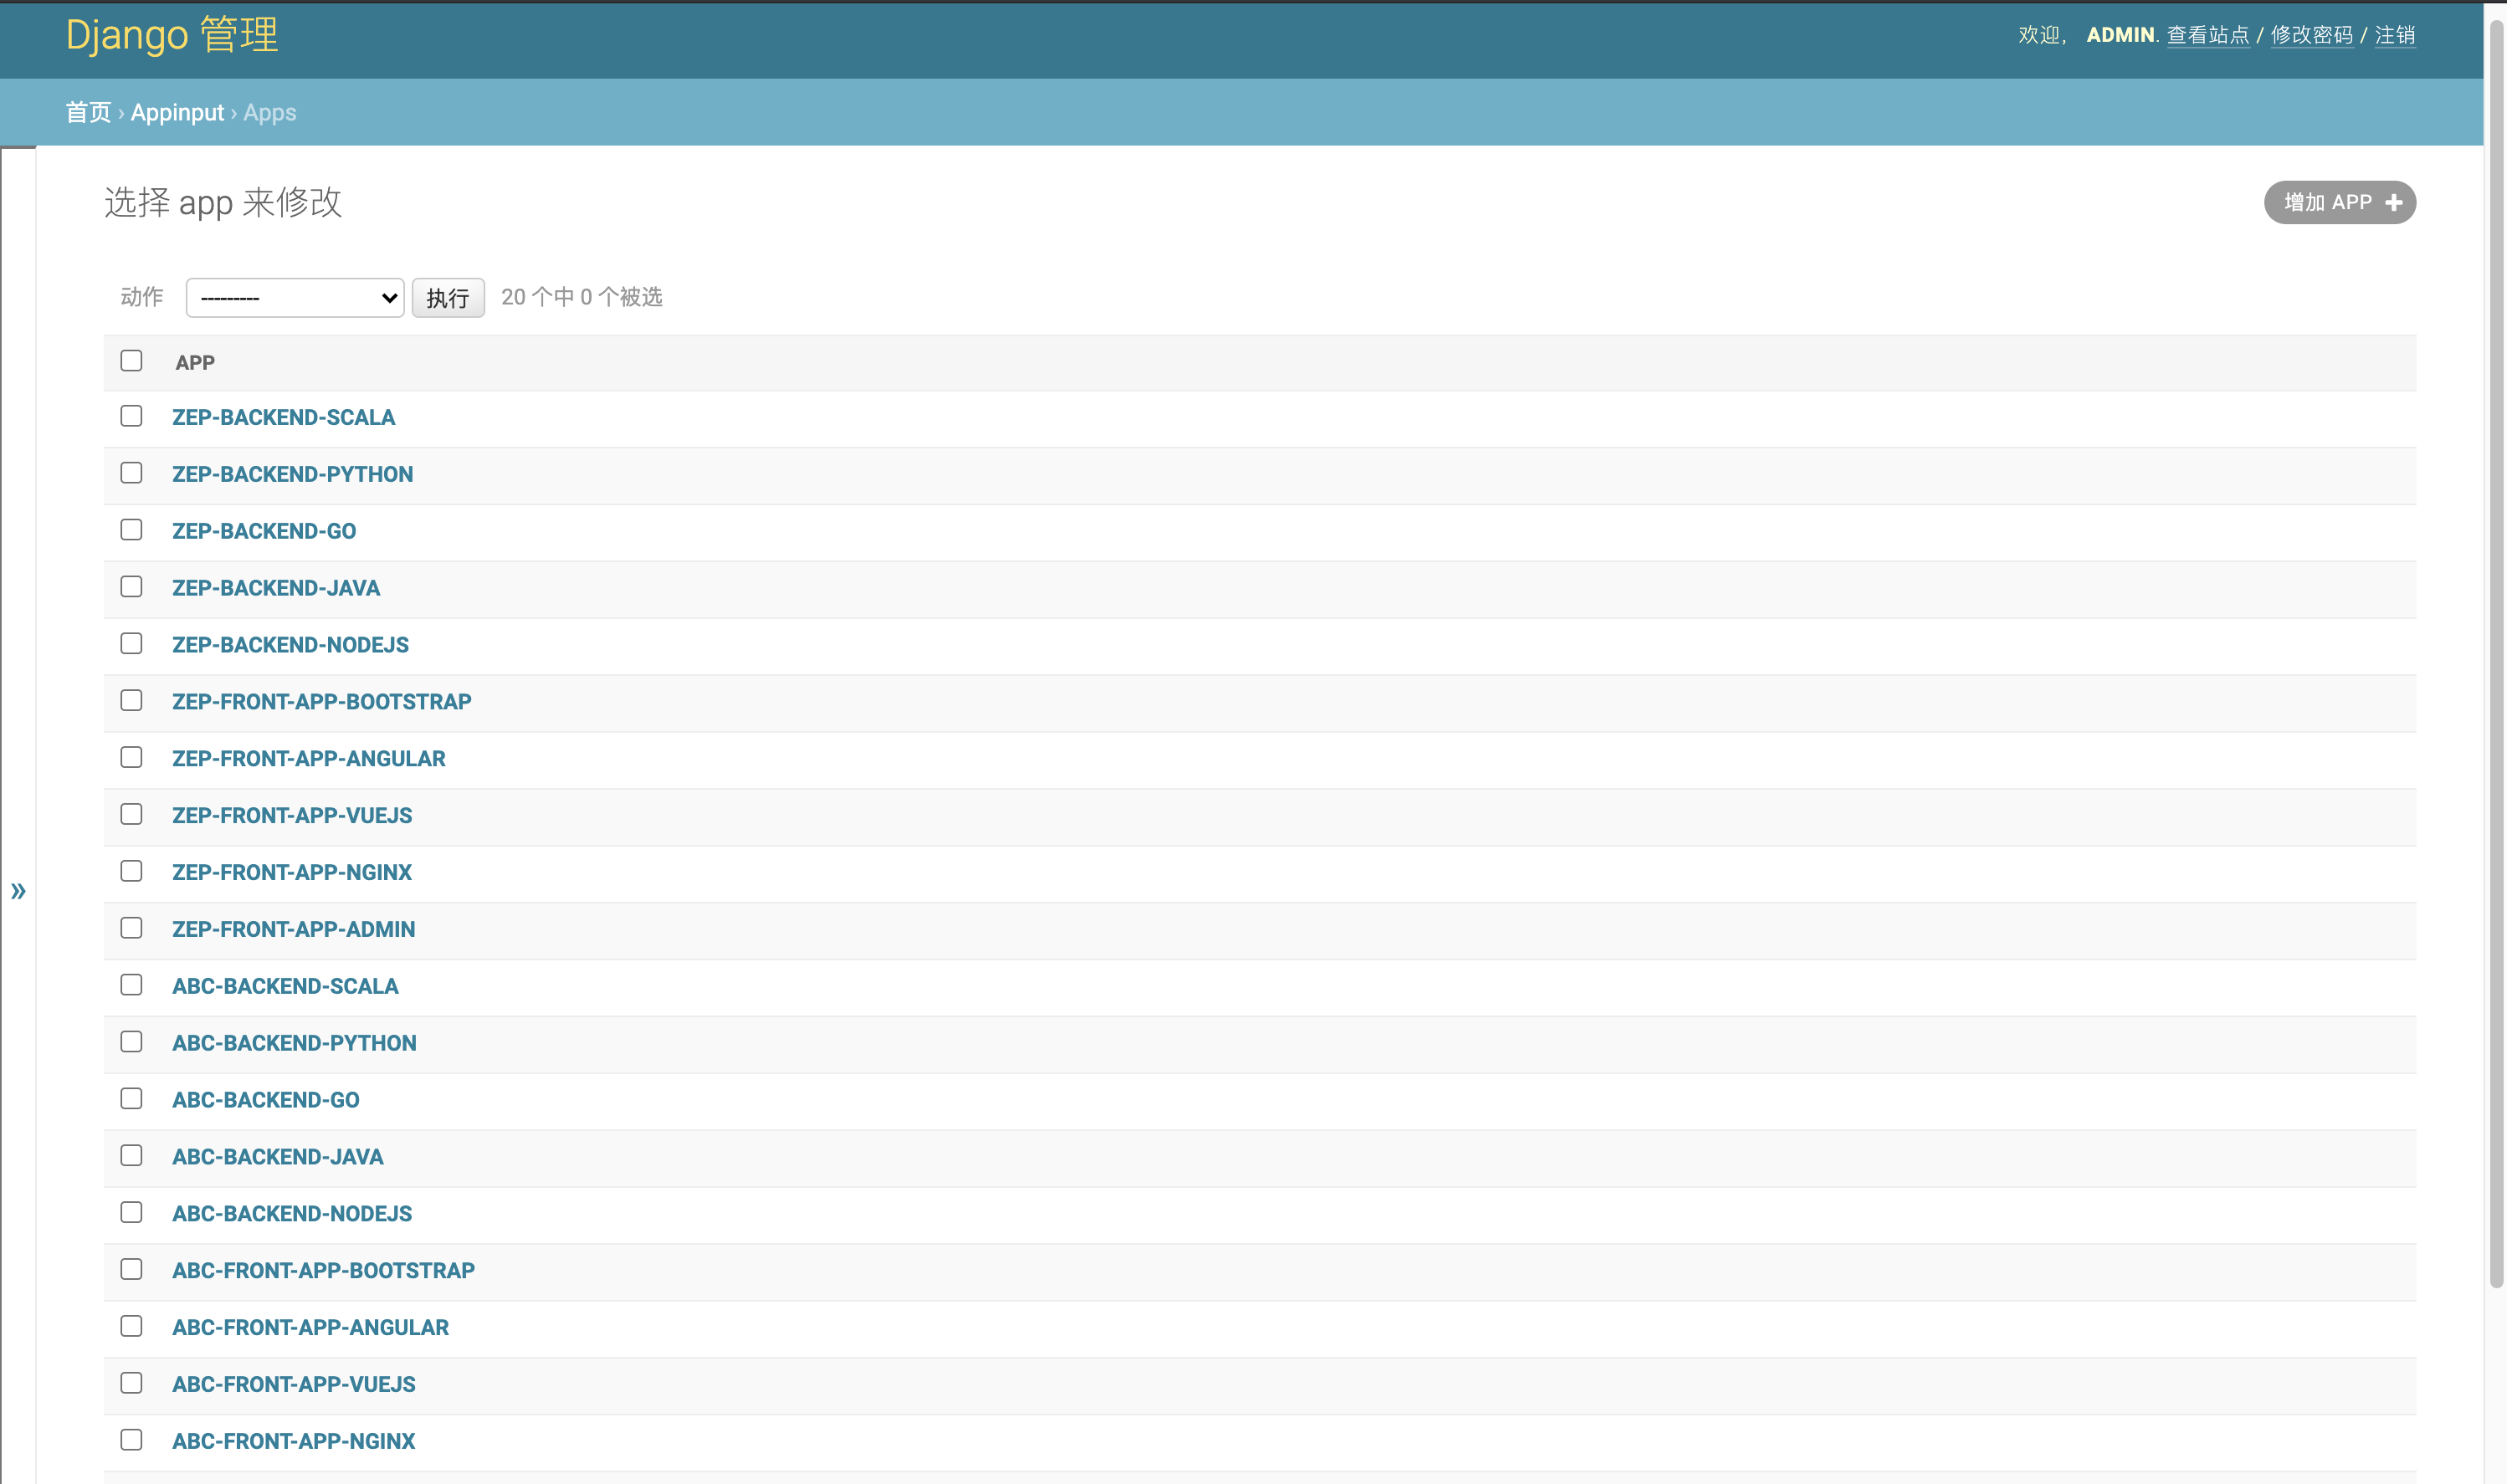Viewport: 2507px width, 1484px height.
Task: Open the ABC-BACKEND-PYTHON app link
Action: 294,1045
